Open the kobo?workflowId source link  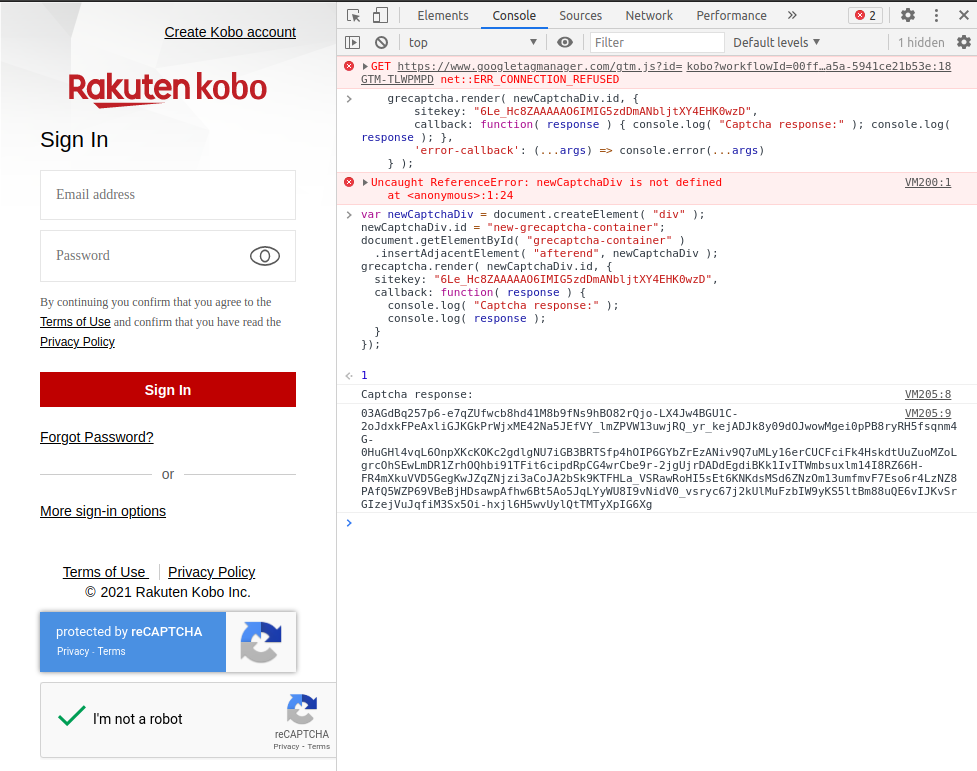[x=819, y=66]
